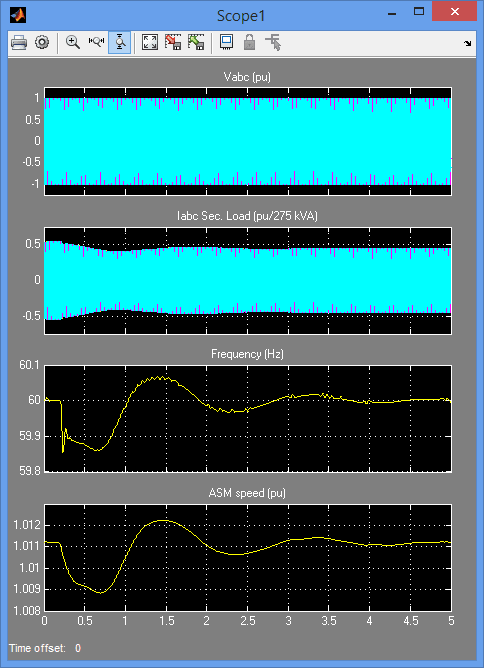The height and width of the screenshot is (668, 484).
Task: Click the Print icon in the scope toolbar
Action: point(19,42)
